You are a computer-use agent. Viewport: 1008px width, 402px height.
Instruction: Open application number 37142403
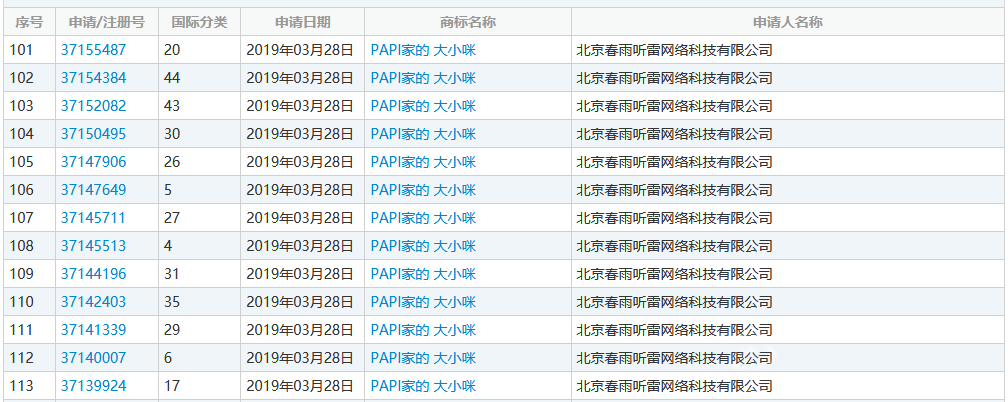tap(93, 302)
